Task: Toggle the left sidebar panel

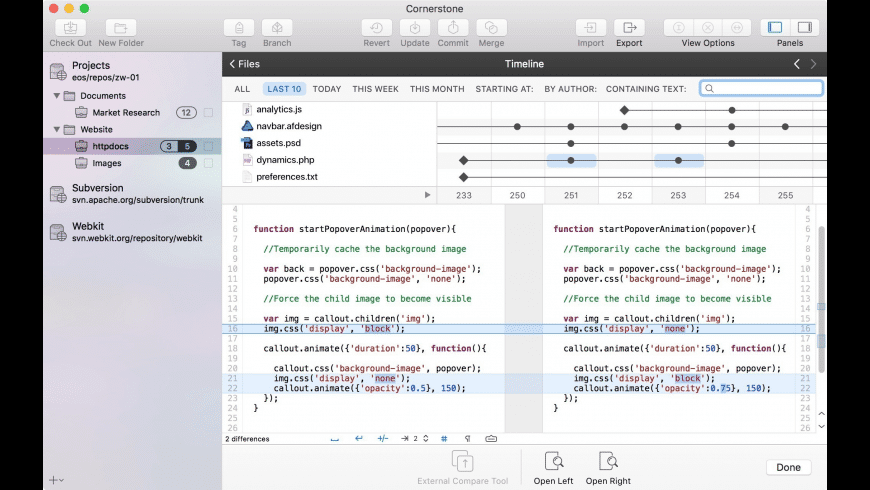Action: pos(775,28)
